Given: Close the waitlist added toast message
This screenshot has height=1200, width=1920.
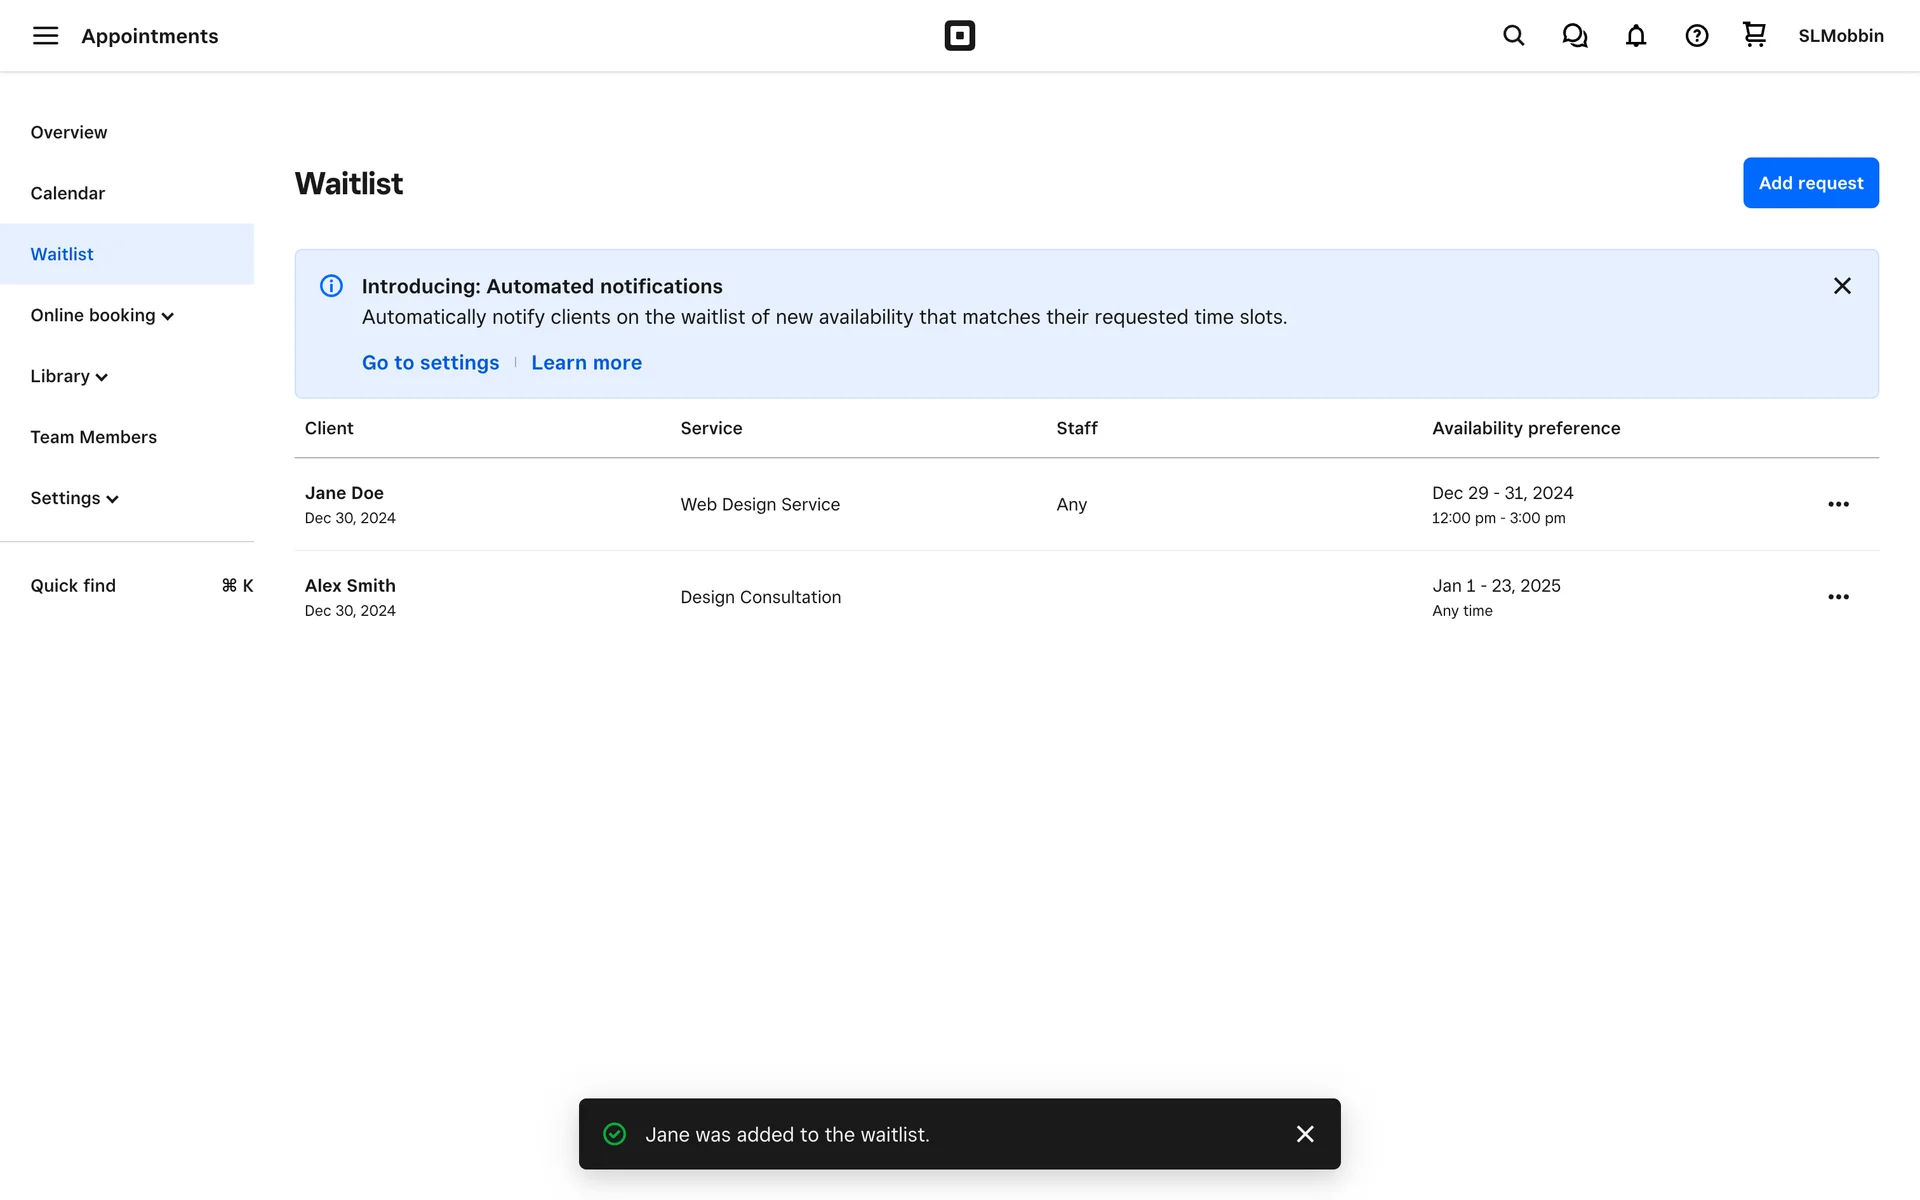Looking at the screenshot, I should tap(1305, 1134).
